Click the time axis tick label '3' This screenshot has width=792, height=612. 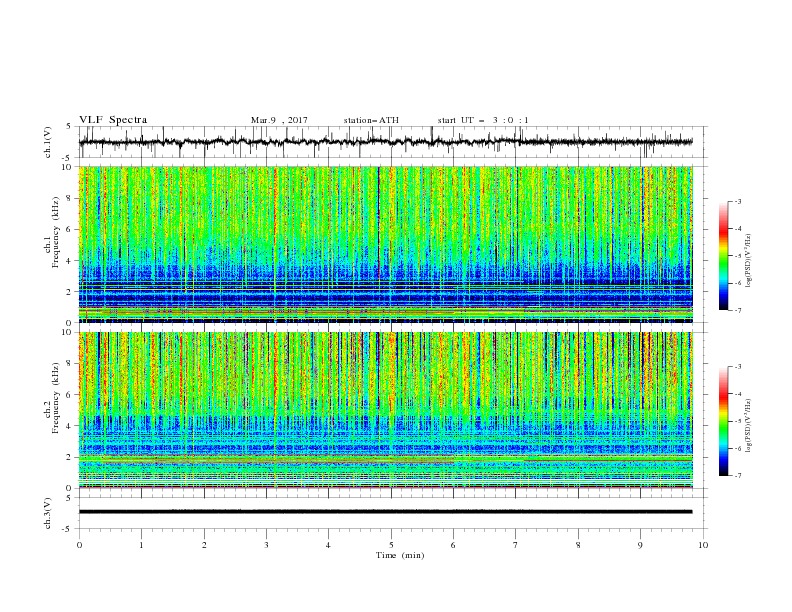(266, 545)
